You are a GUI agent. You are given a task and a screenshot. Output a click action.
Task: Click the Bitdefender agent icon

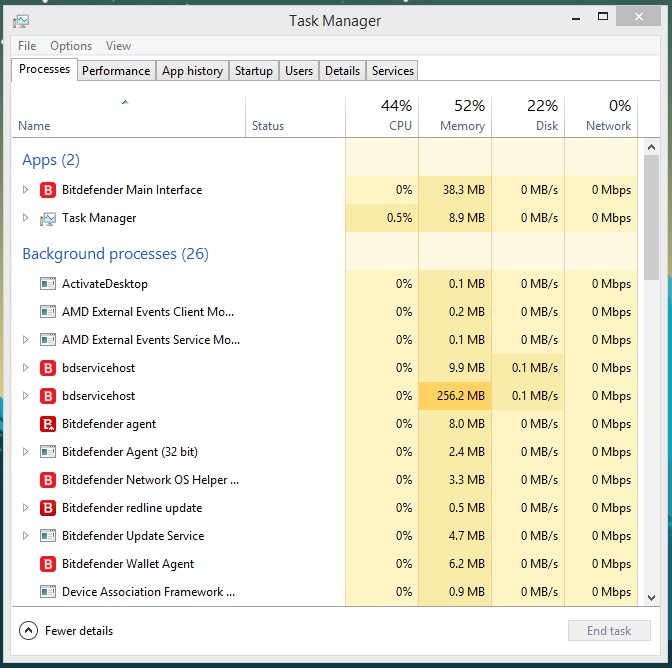tap(48, 424)
